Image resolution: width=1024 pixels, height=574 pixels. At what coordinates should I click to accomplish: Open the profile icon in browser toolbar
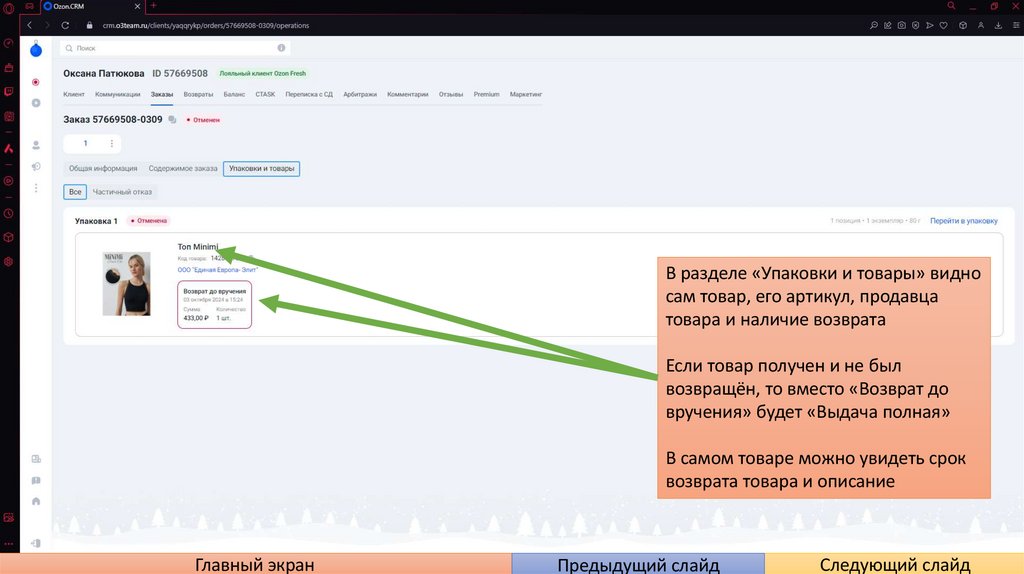point(981,25)
